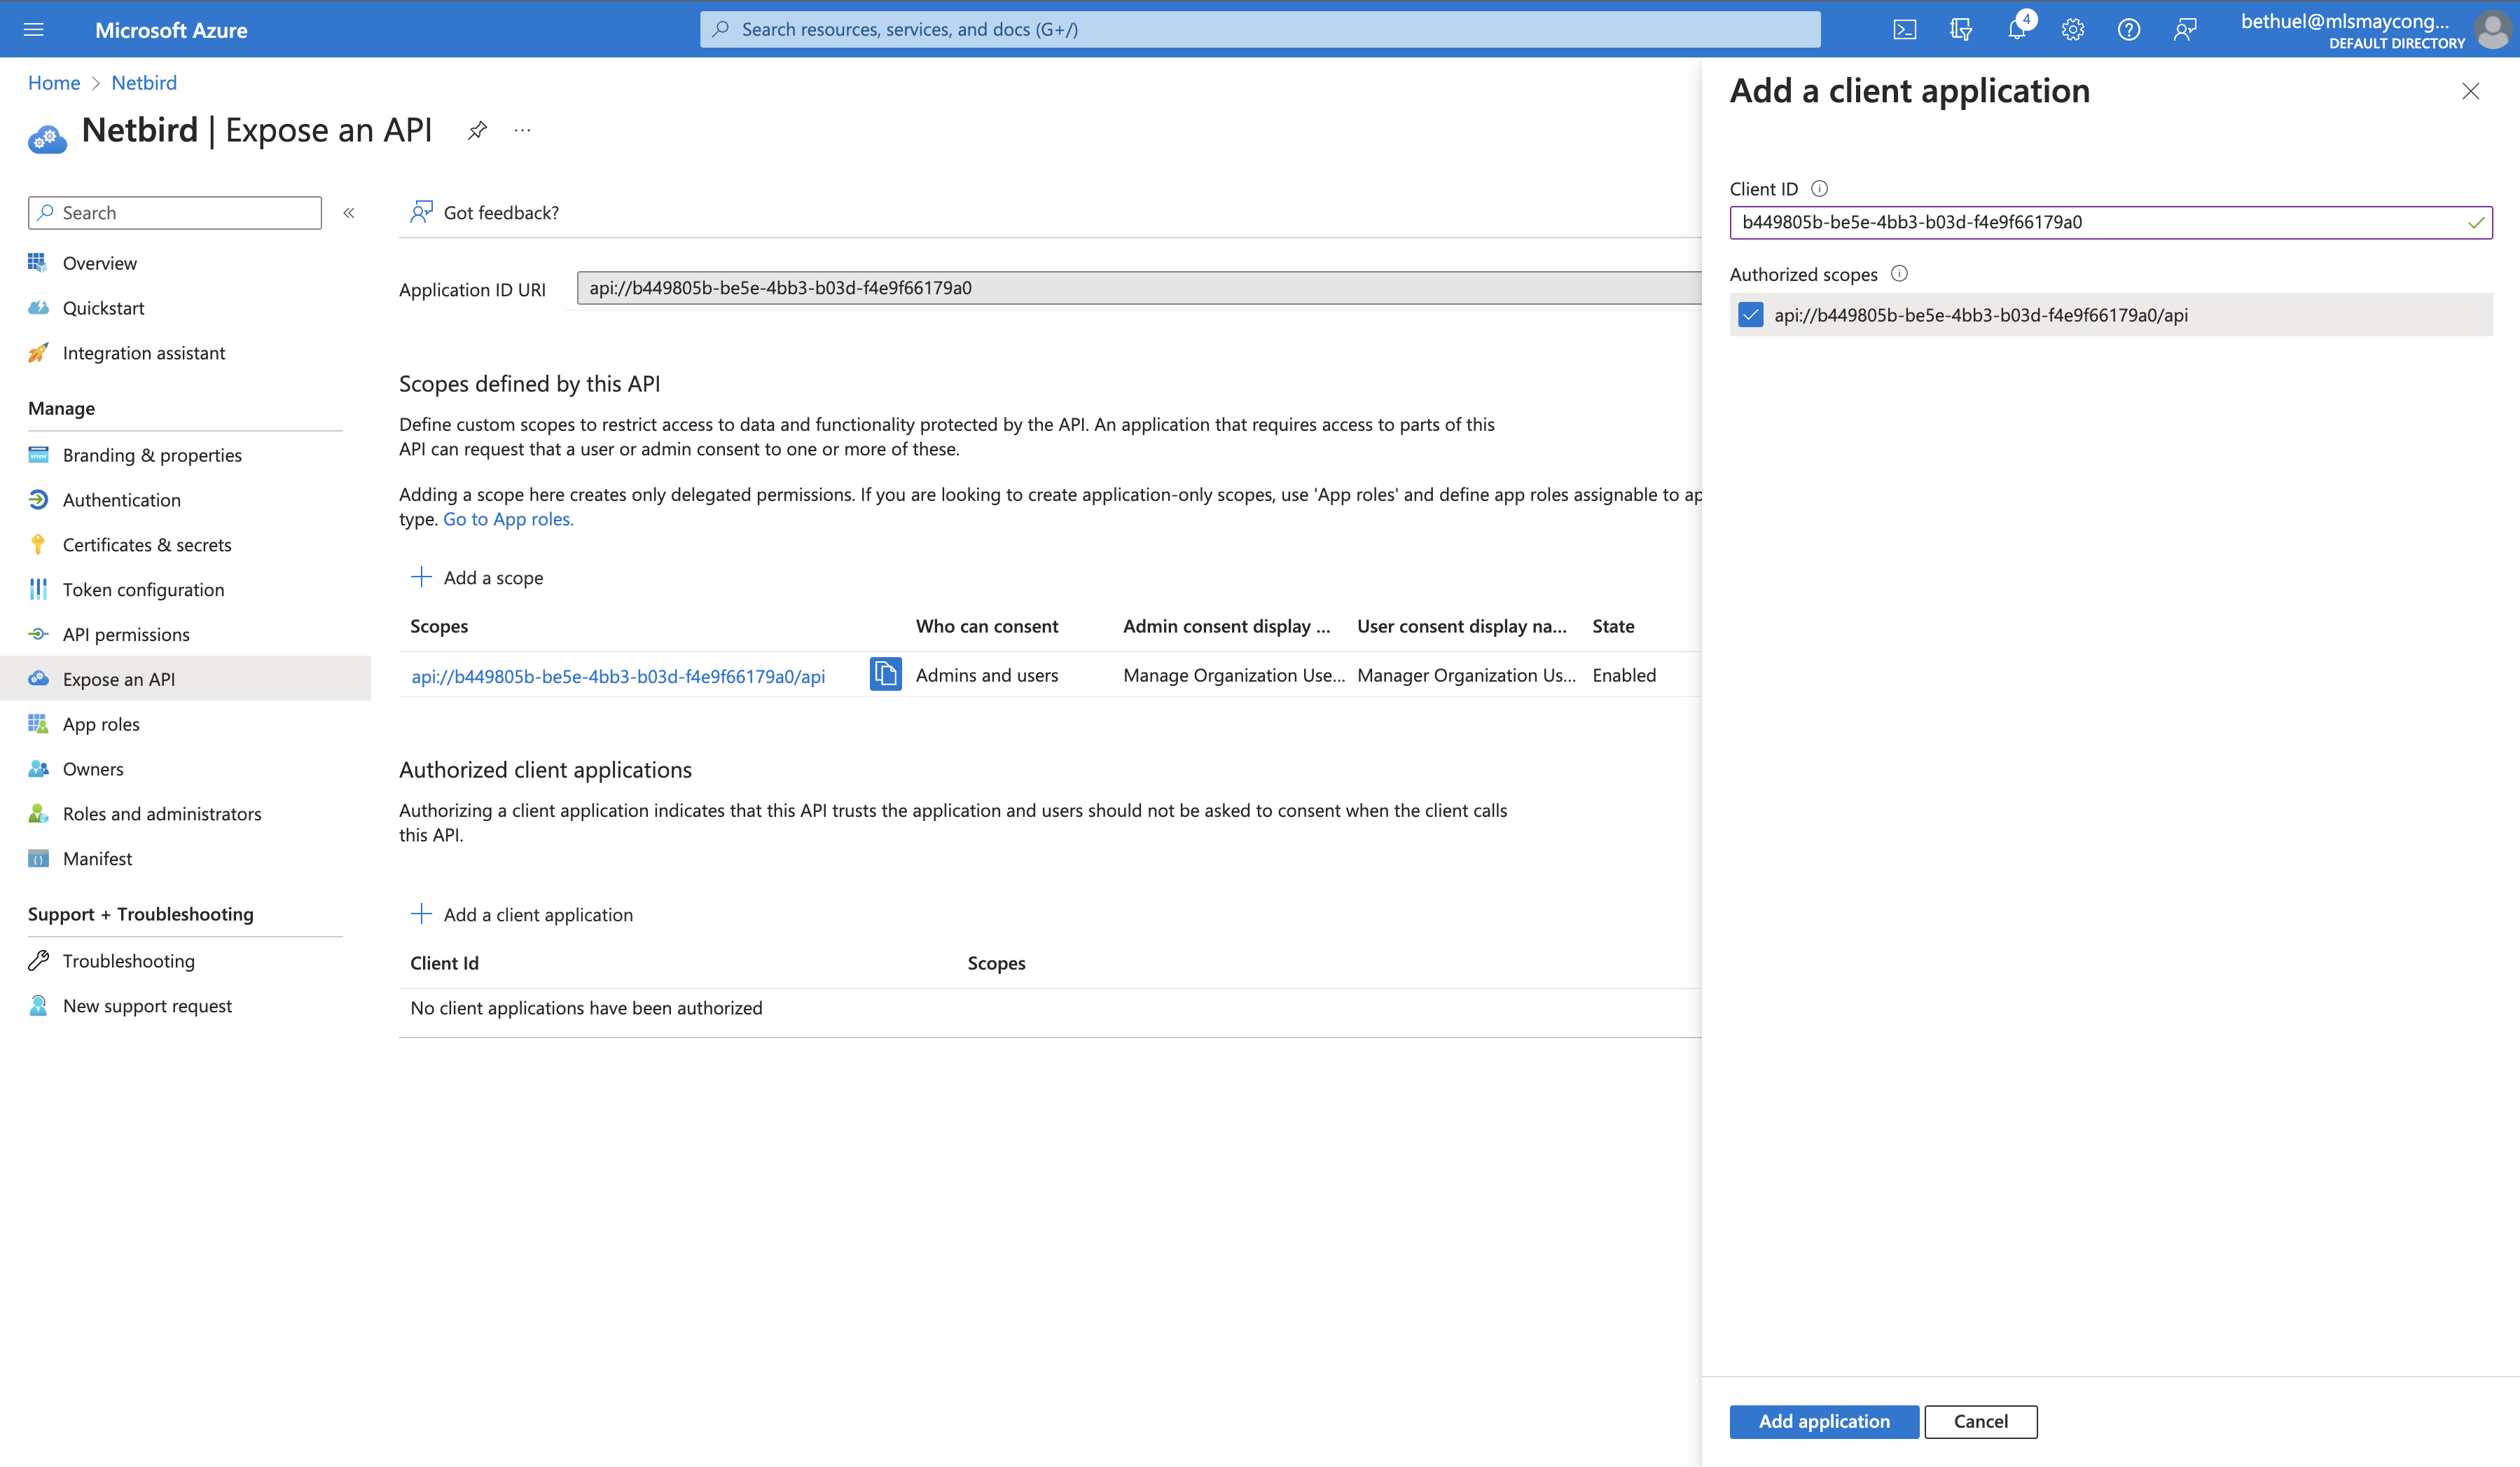The width and height of the screenshot is (2520, 1467).
Task: Navigate to Home via breadcrumb
Action: [54, 82]
